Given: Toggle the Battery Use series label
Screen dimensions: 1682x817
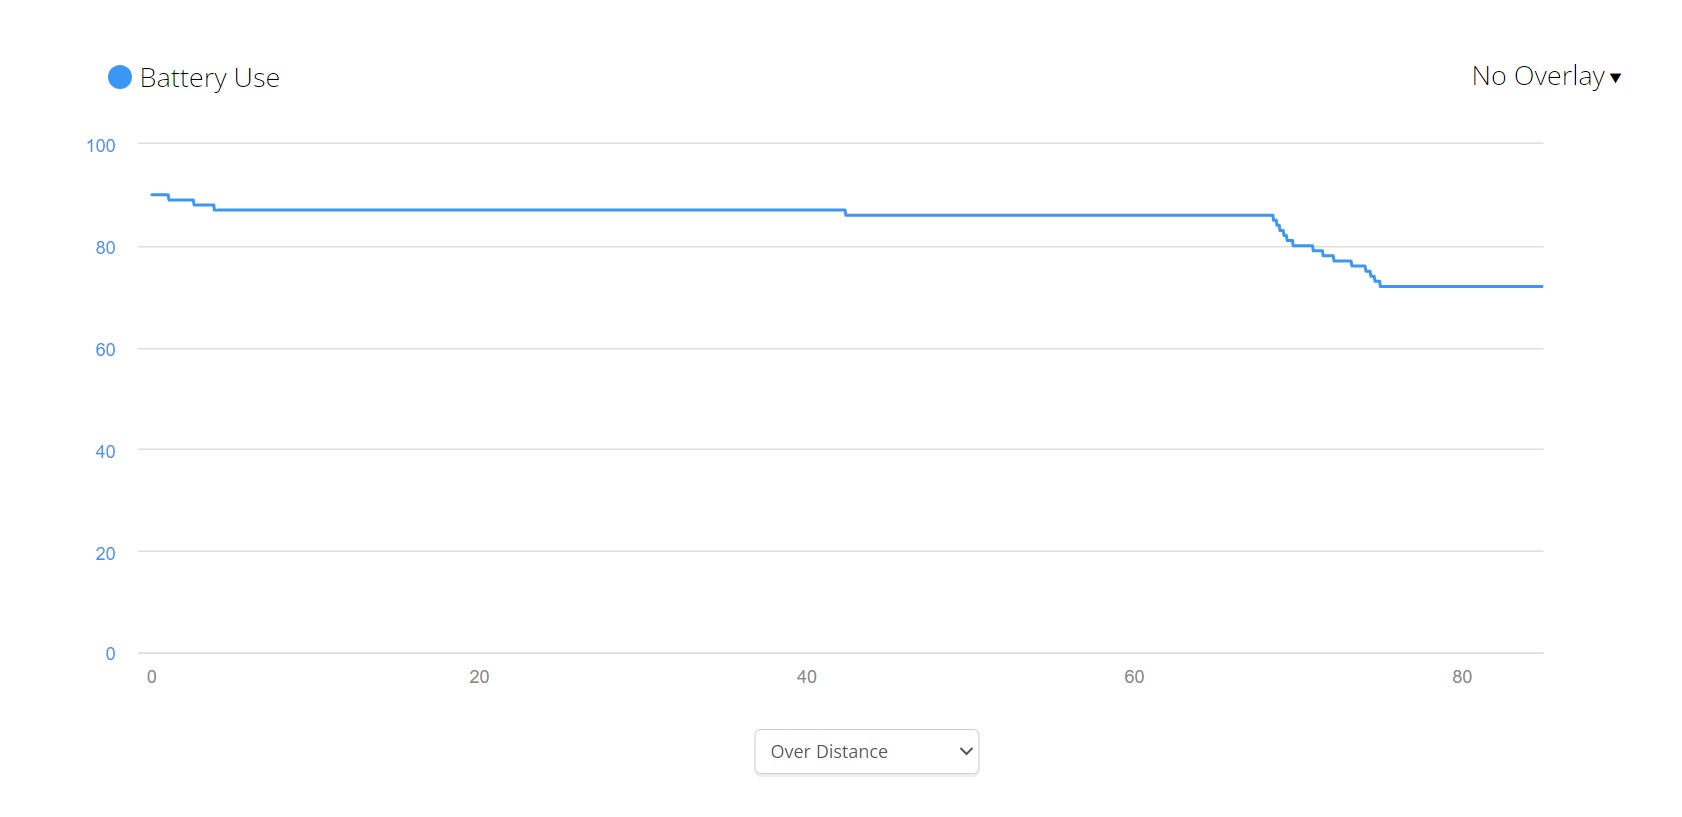Looking at the screenshot, I should pos(209,78).
